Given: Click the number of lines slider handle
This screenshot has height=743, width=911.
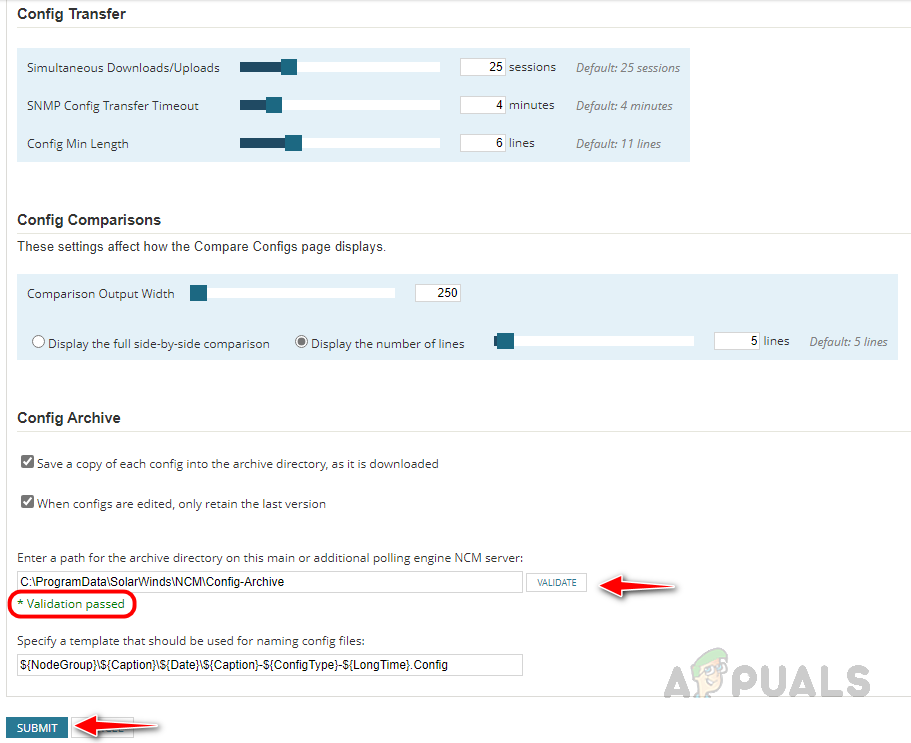Looking at the screenshot, I should pos(505,341).
